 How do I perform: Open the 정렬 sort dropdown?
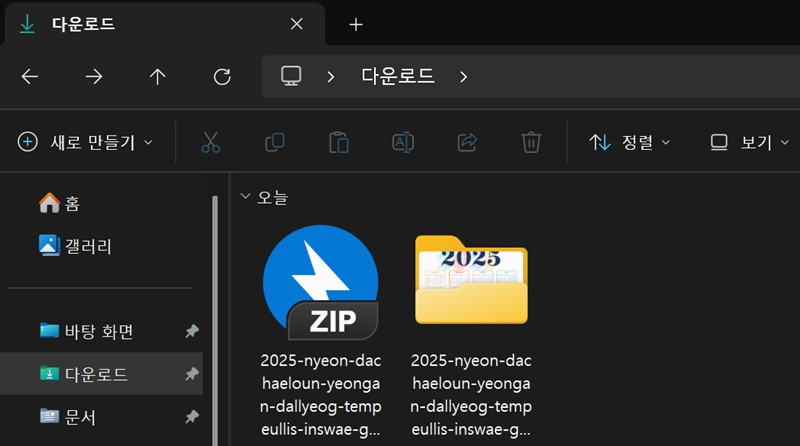(x=629, y=142)
